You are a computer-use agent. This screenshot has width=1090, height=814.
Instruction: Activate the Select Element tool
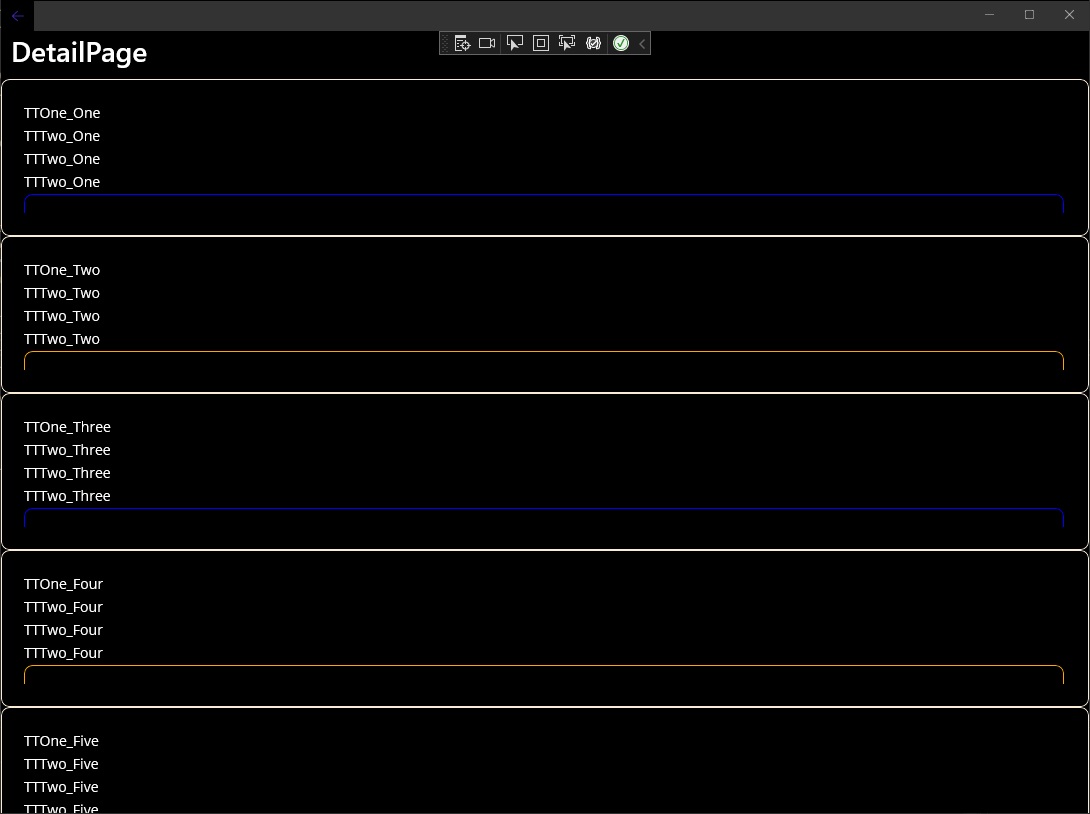coord(514,43)
